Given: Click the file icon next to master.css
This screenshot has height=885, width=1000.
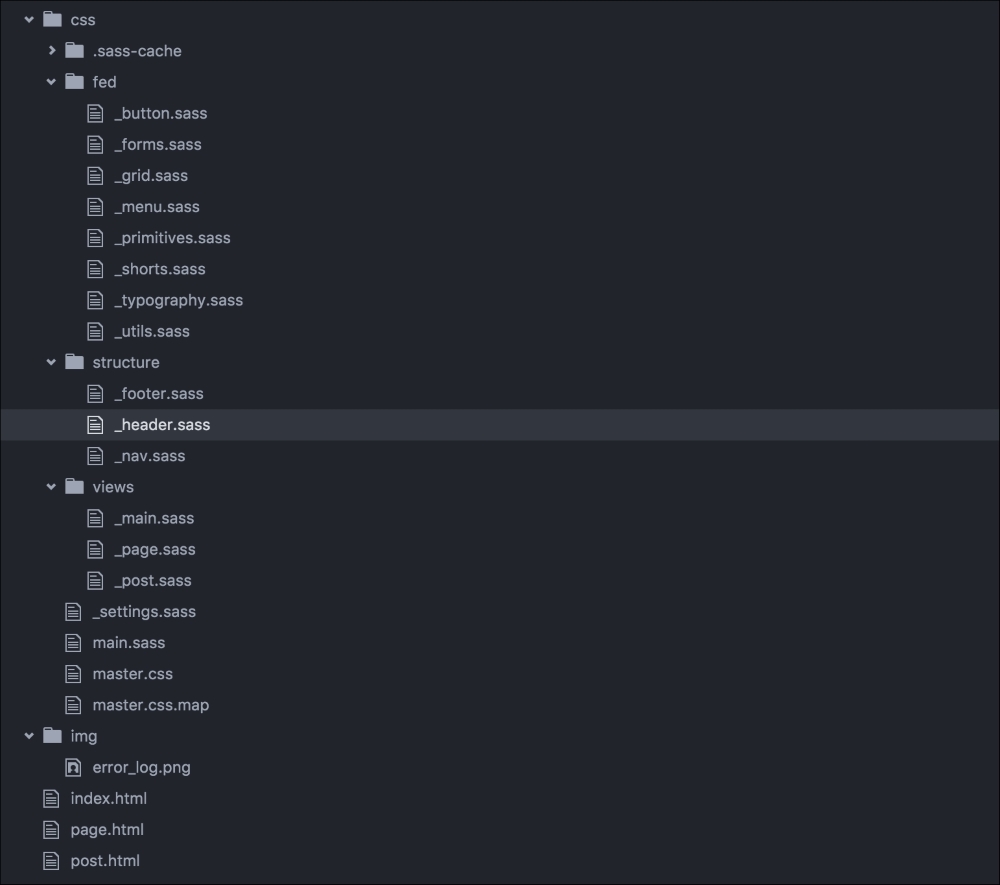Looking at the screenshot, I should click(x=73, y=673).
